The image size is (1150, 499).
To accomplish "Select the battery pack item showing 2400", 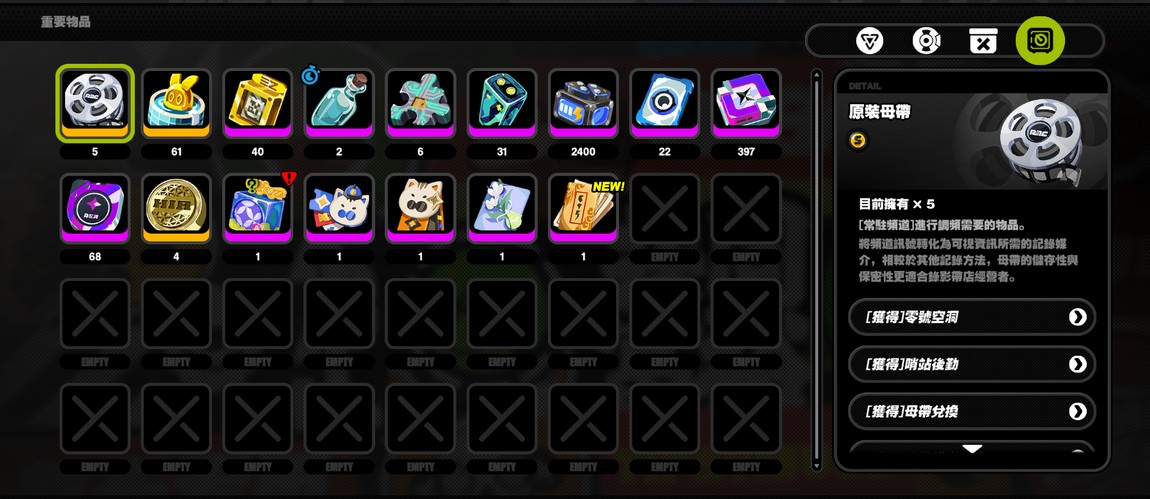I will click(583, 103).
